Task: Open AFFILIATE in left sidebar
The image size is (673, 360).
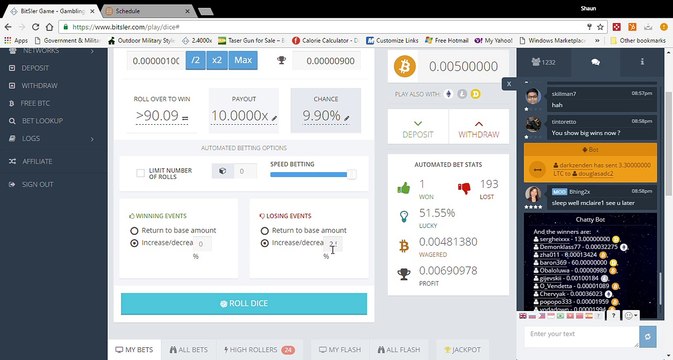Action: click(x=37, y=161)
